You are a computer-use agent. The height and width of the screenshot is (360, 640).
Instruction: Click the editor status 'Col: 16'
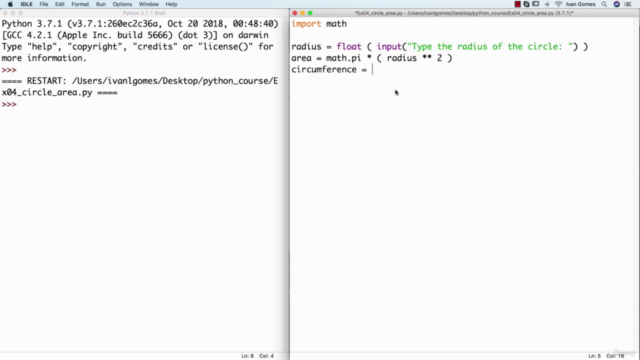615,356
